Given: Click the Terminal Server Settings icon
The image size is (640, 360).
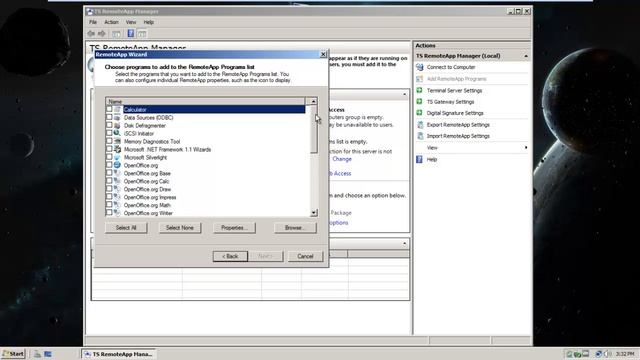Looking at the screenshot, I should tap(419, 90).
